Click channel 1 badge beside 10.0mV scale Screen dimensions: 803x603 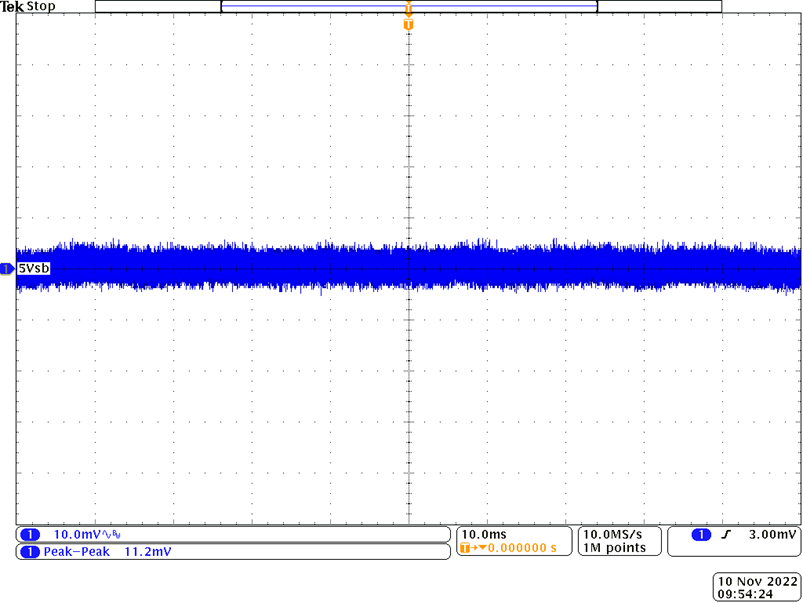[x=31, y=535]
